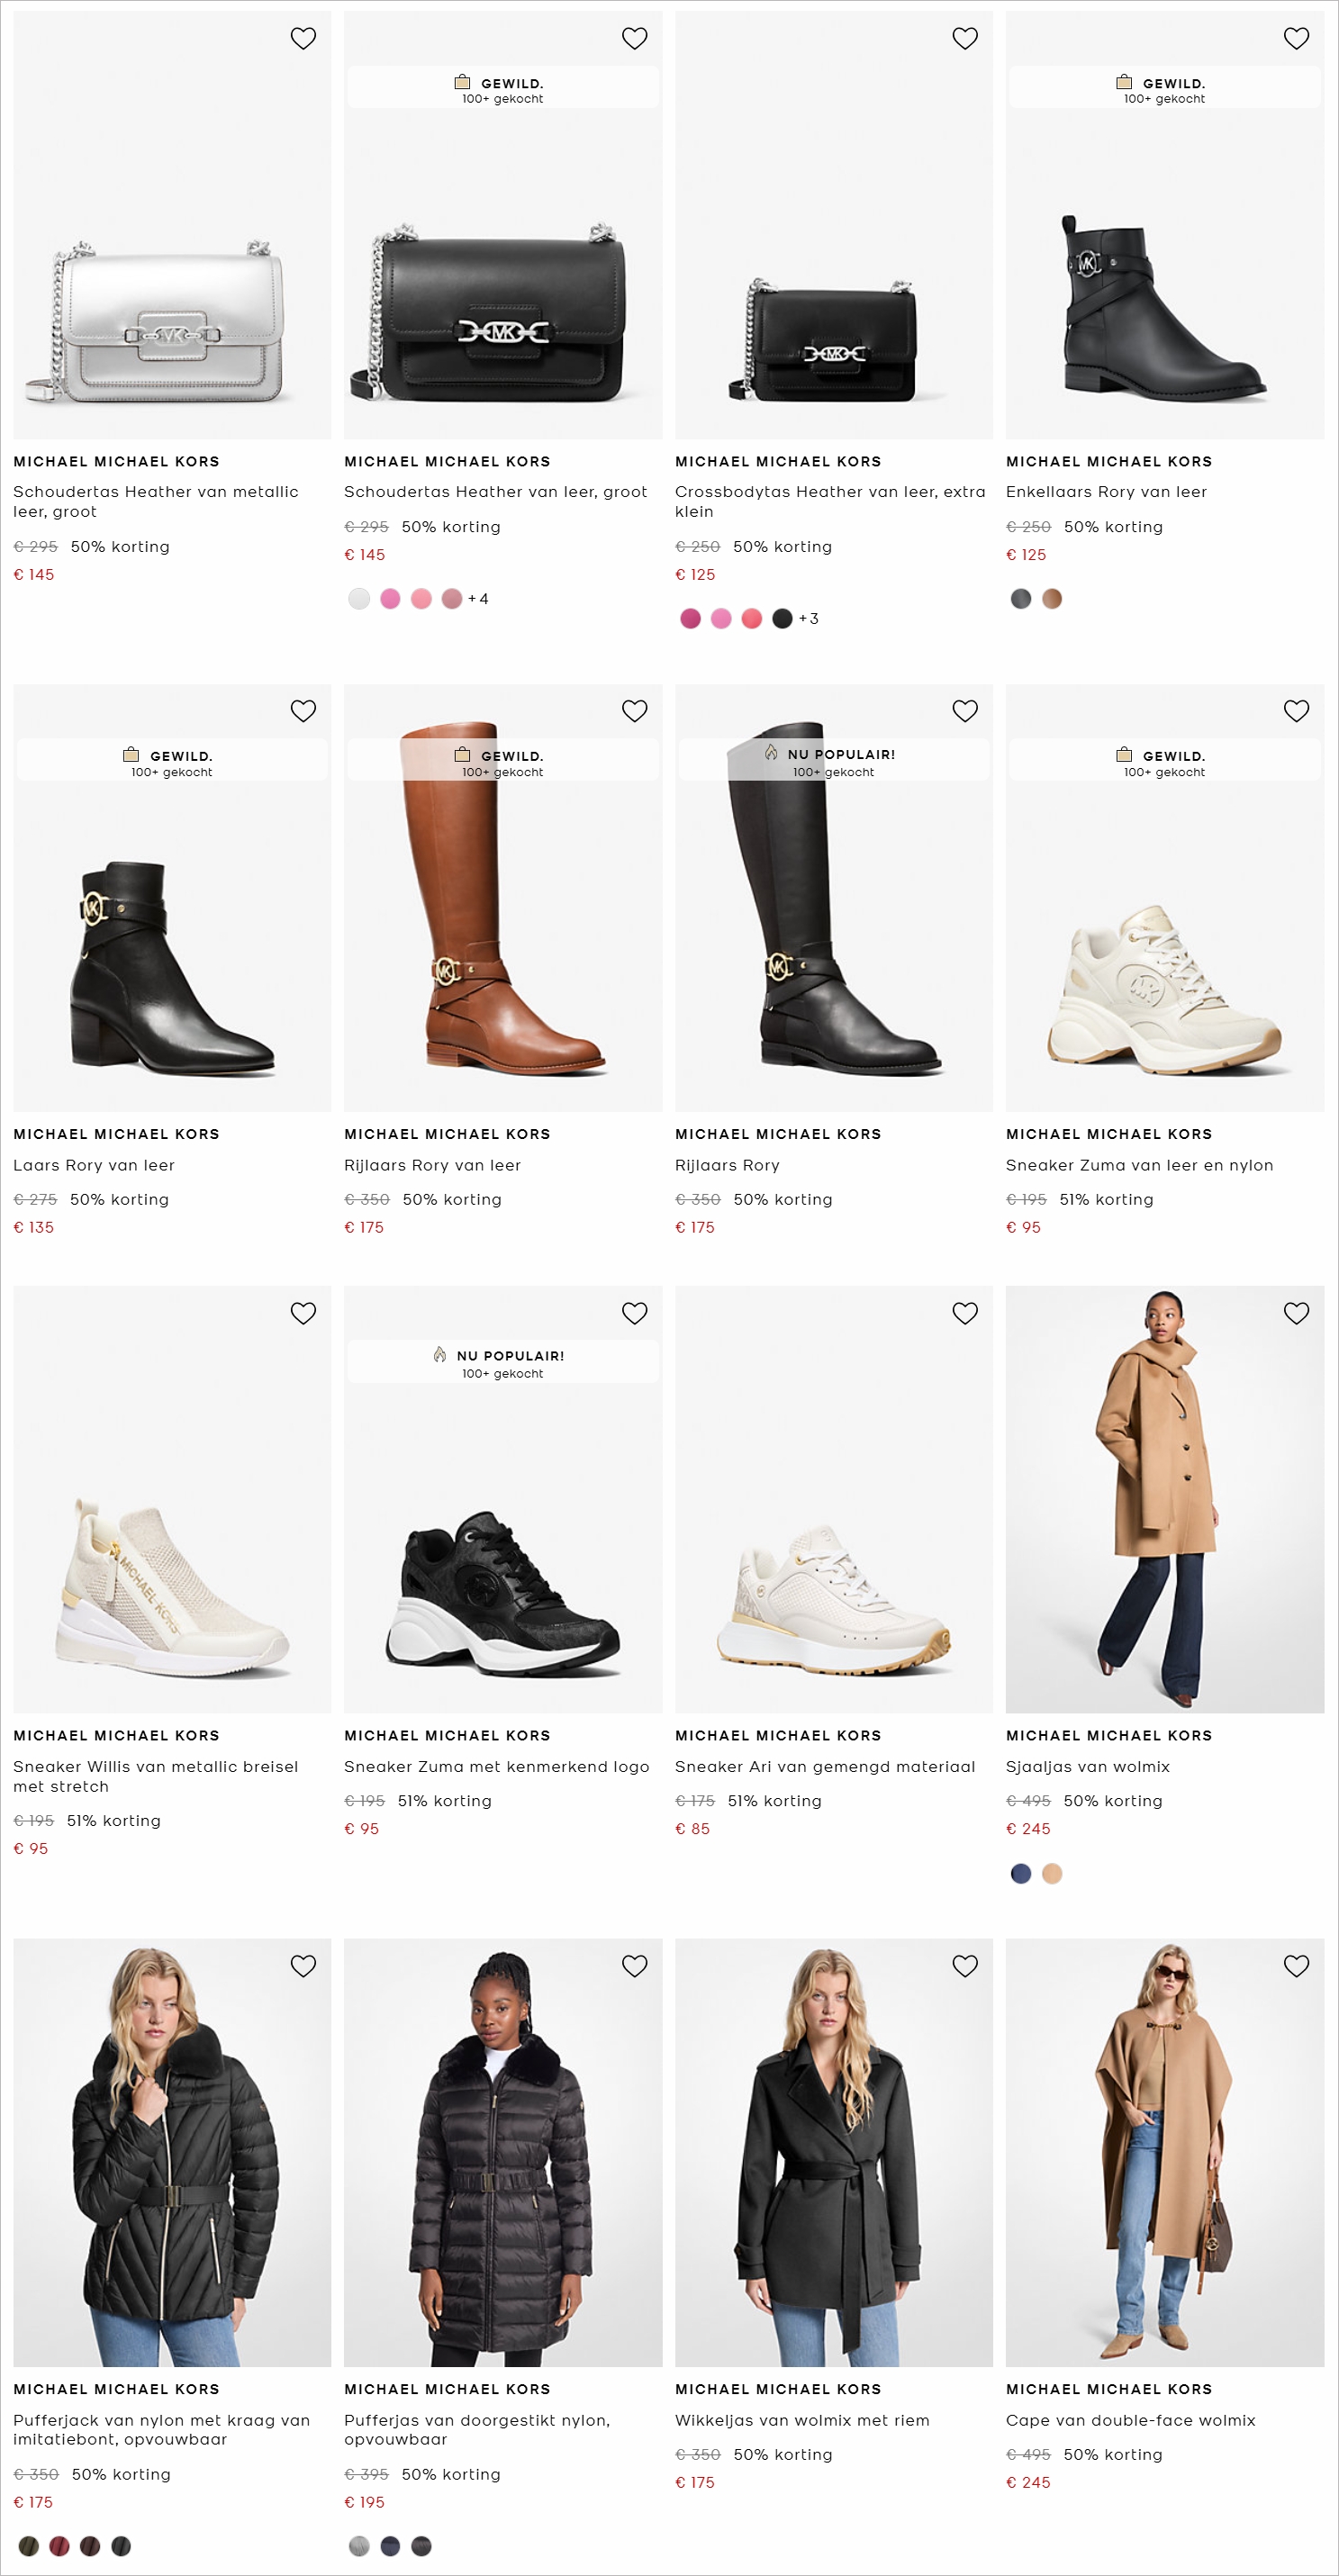Open Rijlaars Rory van leer product title

(x=432, y=1165)
